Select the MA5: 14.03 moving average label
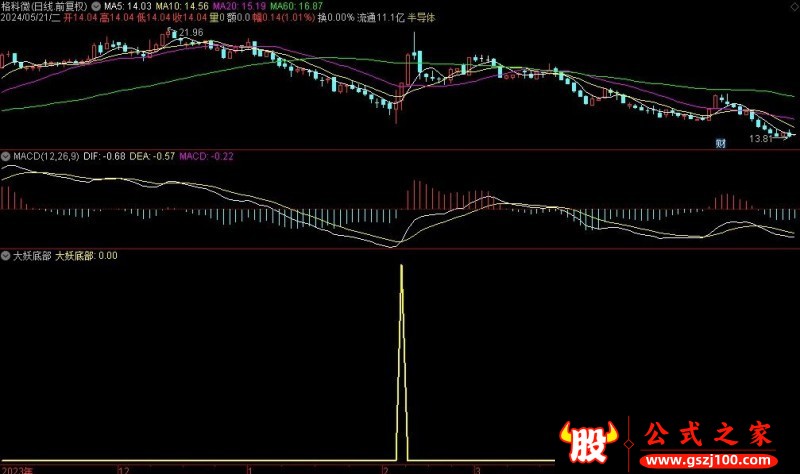This screenshot has width=800, height=474. pyautogui.click(x=128, y=6)
